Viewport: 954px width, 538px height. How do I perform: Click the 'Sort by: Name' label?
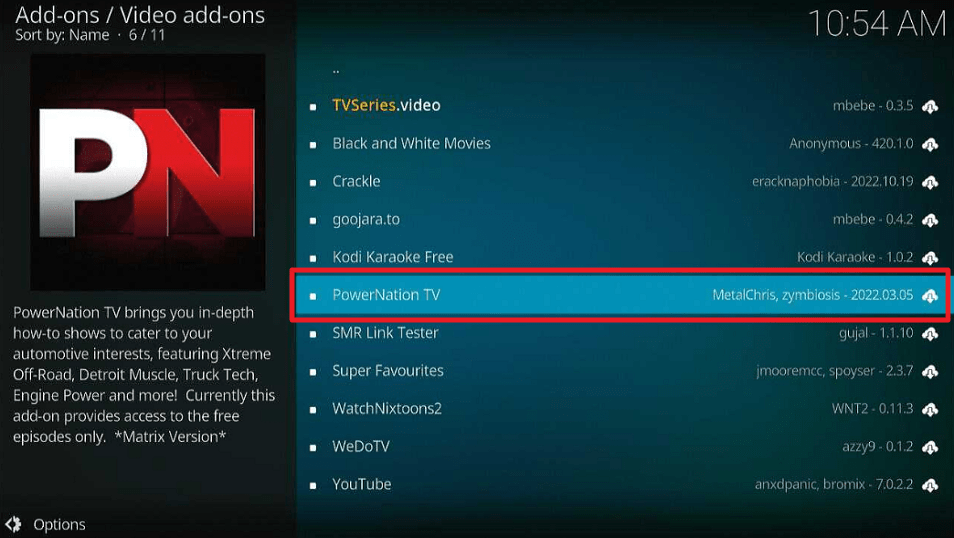pyautogui.click(x=62, y=35)
